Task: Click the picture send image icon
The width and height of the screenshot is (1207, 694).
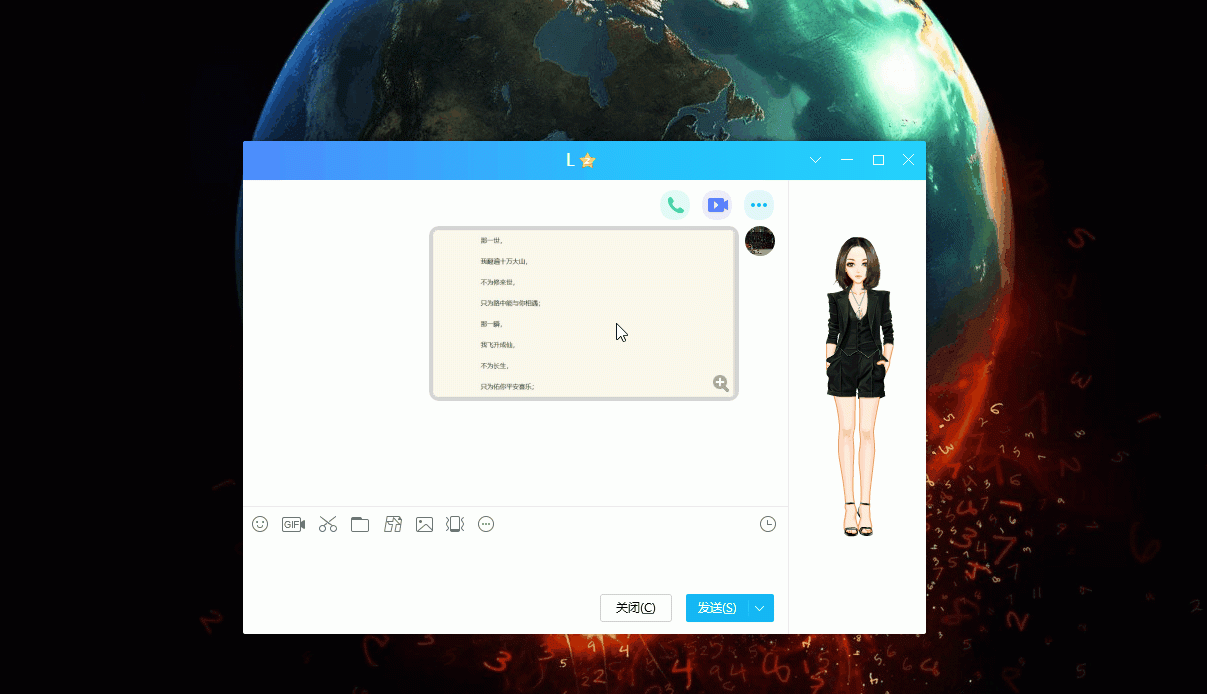Action: click(424, 524)
